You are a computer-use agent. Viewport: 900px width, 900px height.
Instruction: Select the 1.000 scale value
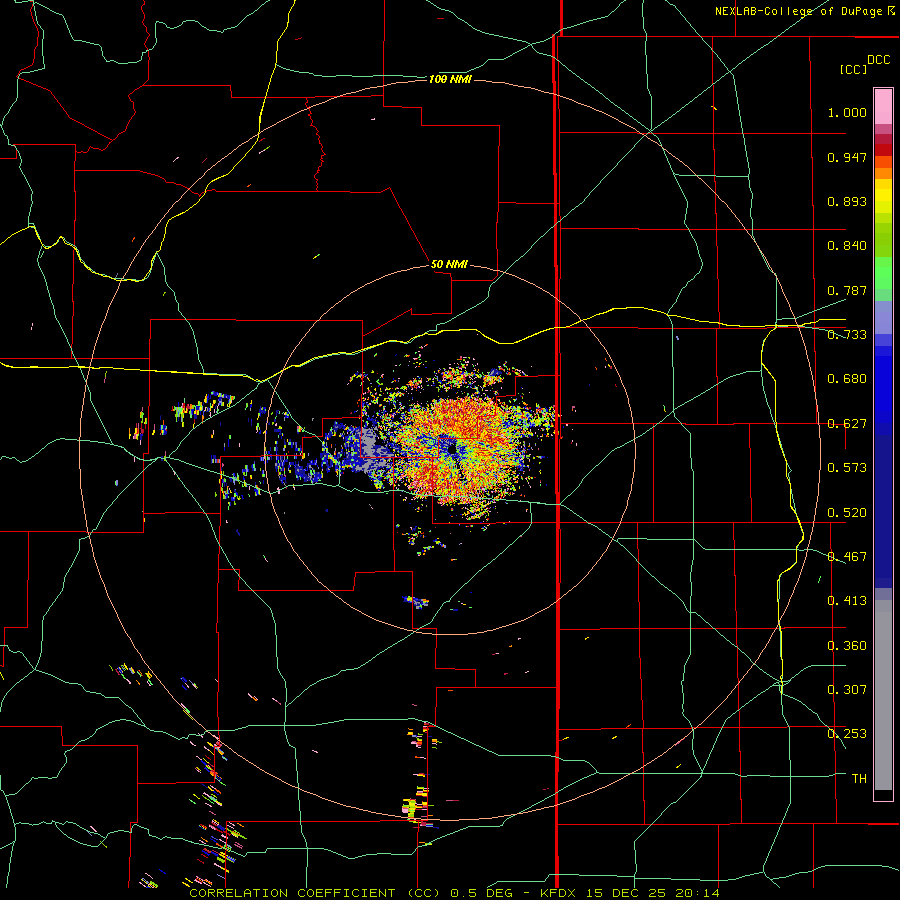point(847,112)
